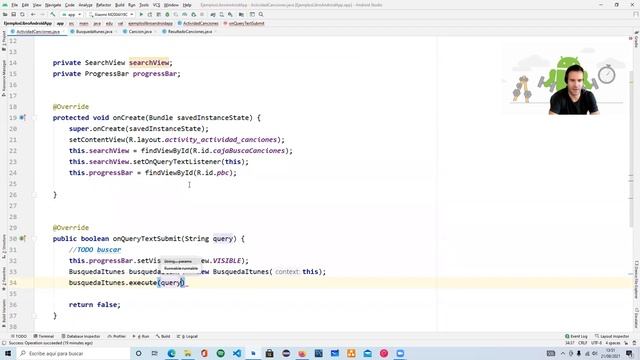
Task: Open the VCS menu
Action: click(x=156, y=5)
